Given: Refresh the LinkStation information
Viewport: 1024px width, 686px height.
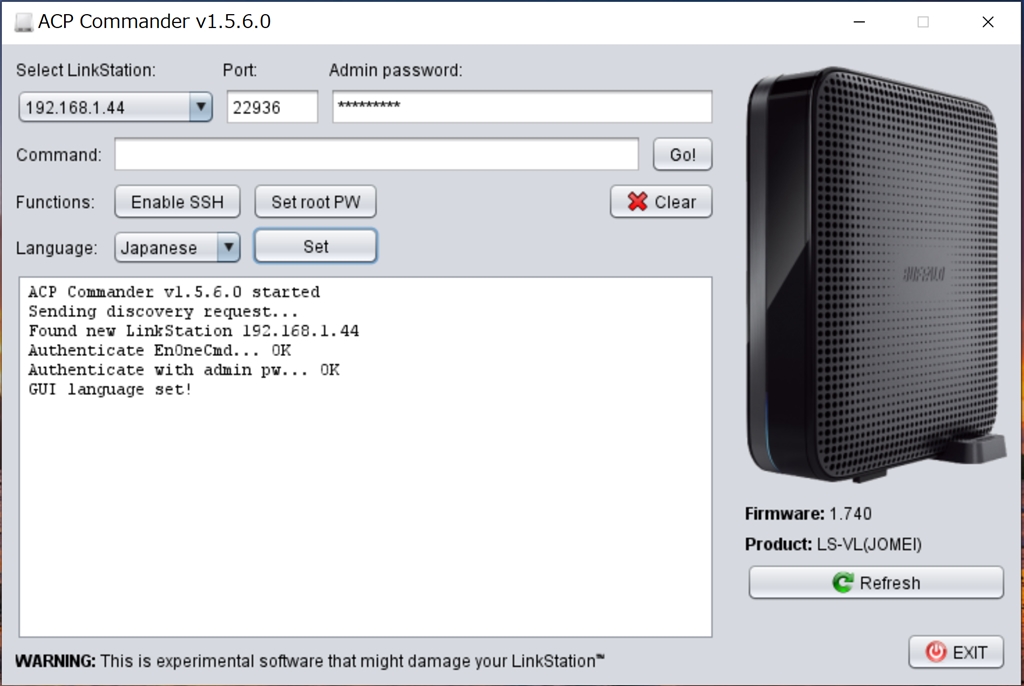Looking at the screenshot, I should click(x=876, y=583).
